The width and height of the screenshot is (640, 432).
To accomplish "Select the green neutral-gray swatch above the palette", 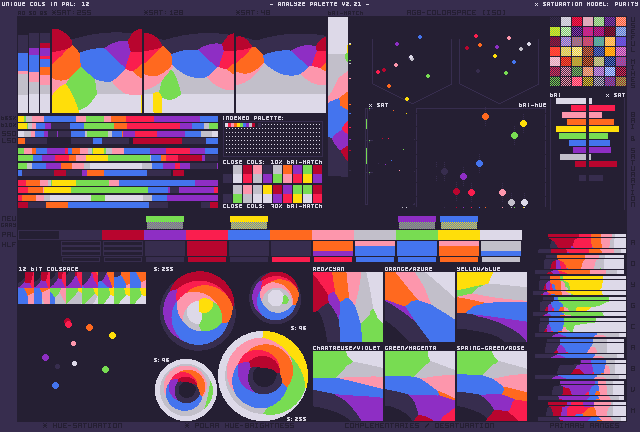I will [165, 222].
